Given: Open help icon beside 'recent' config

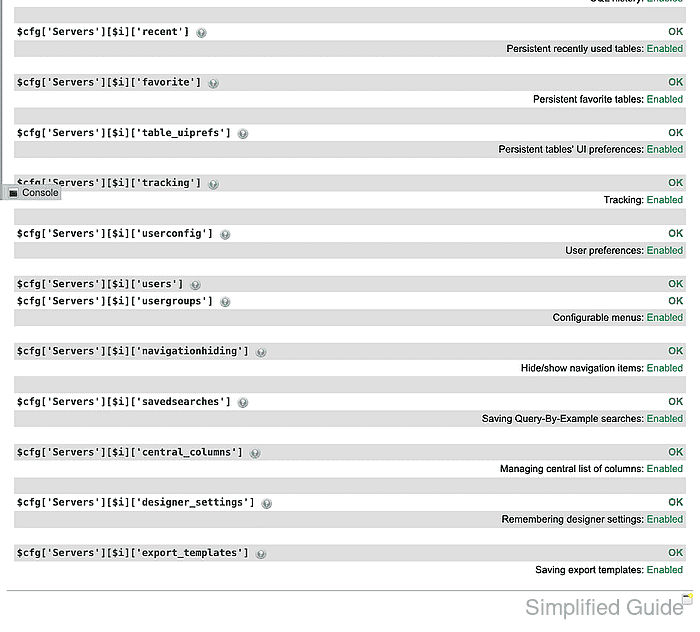Looking at the screenshot, I should 201,33.
